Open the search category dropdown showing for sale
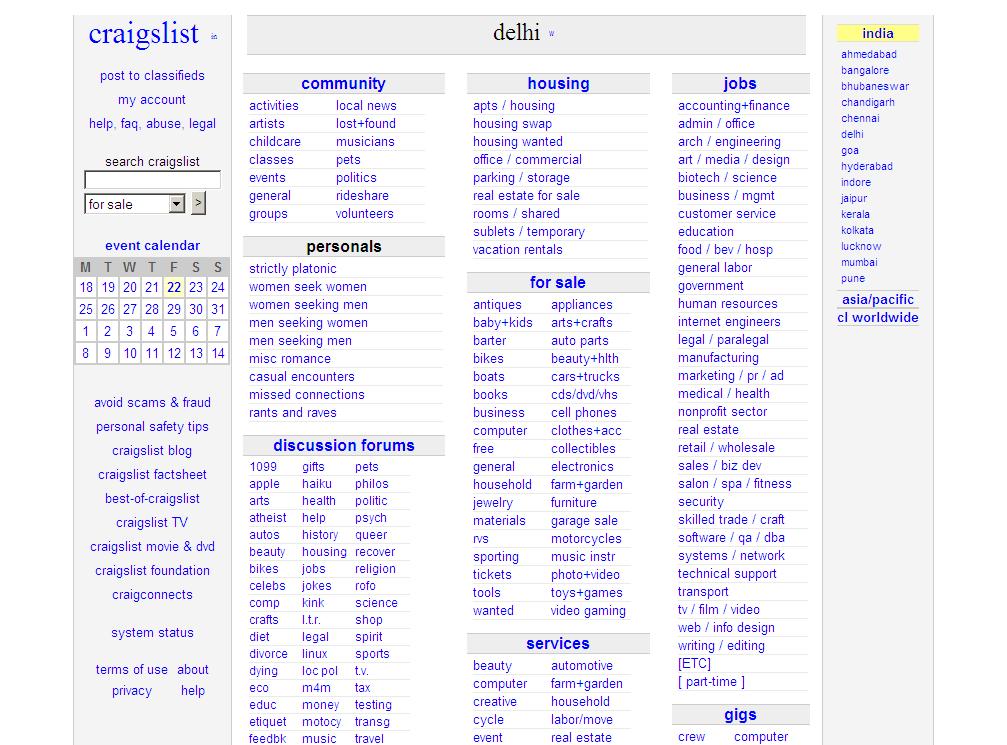The image size is (1007, 745). click(135, 204)
